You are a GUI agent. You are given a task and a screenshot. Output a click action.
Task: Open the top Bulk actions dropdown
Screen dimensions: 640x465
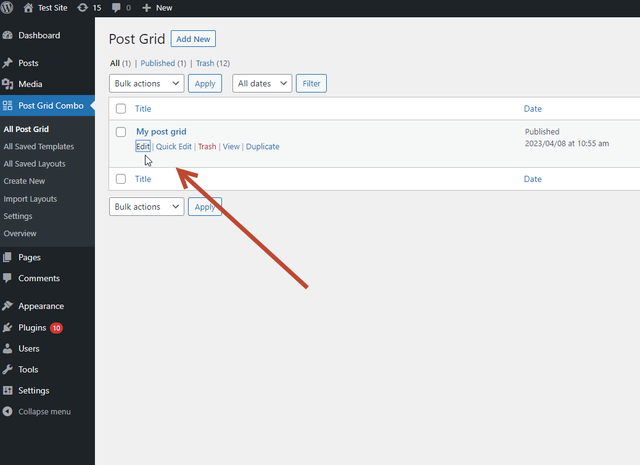pyautogui.click(x=147, y=83)
